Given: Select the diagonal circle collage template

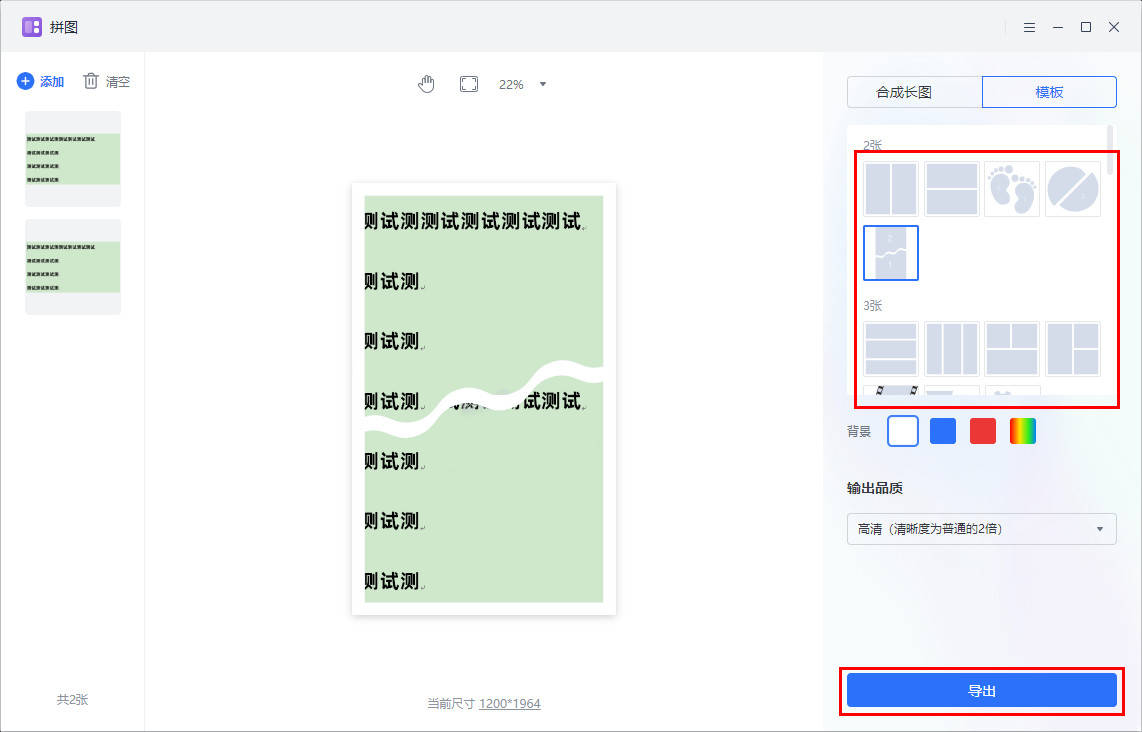Looking at the screenshot, I should (x=1072, y=188).
